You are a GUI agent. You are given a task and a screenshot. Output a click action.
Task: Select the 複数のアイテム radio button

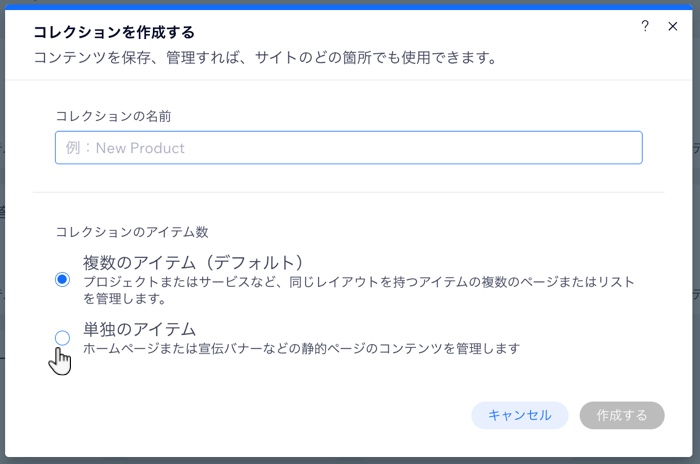[62, 280]
